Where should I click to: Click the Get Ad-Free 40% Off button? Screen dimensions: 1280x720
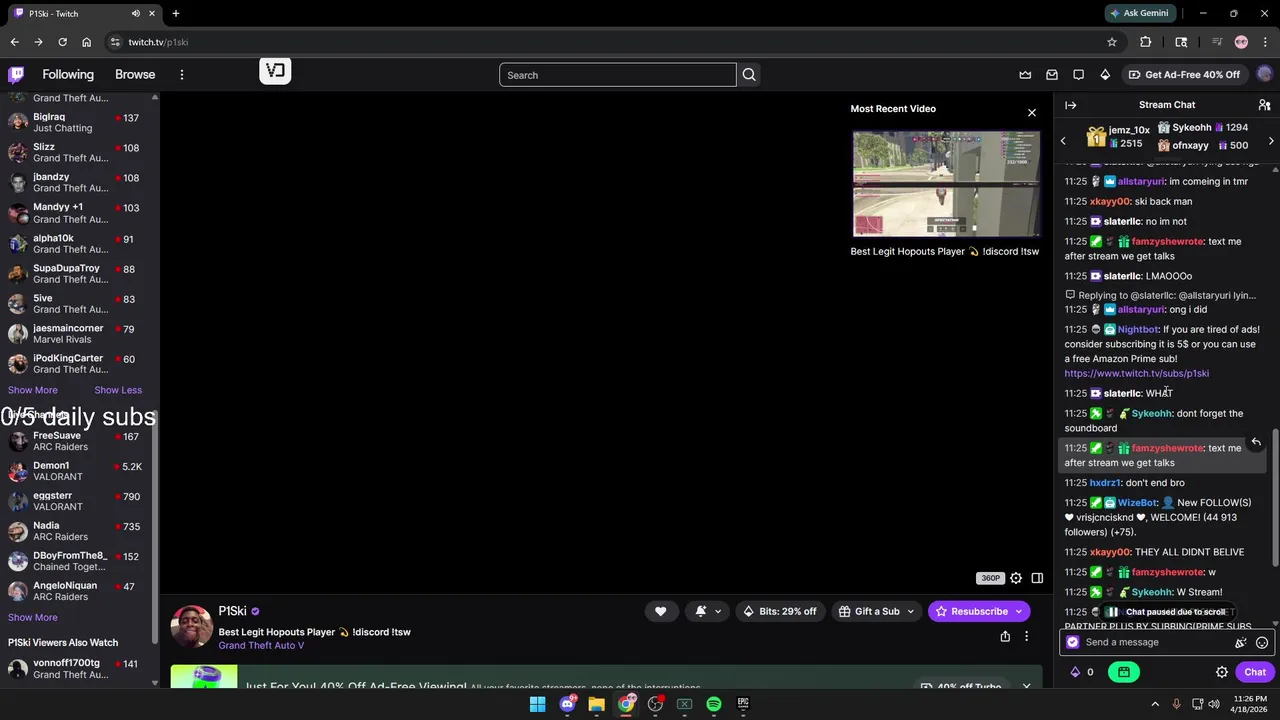pyautogui.click(x=1184, y=75)
